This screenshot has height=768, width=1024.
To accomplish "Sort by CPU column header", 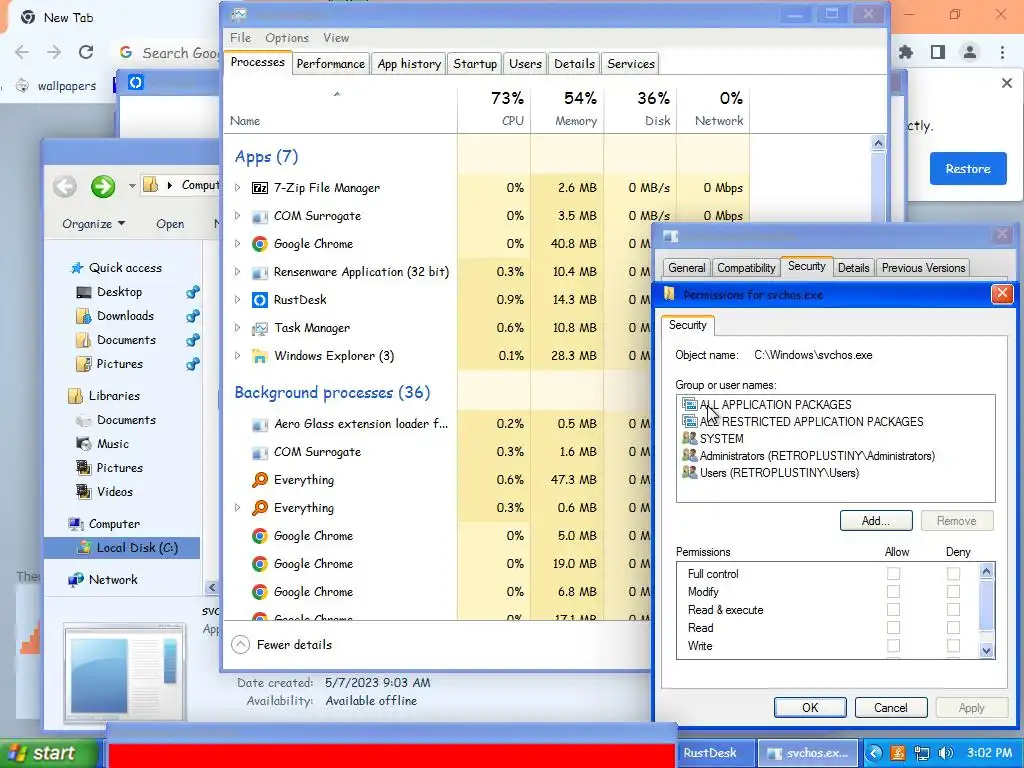I will [x=494, y=108].
